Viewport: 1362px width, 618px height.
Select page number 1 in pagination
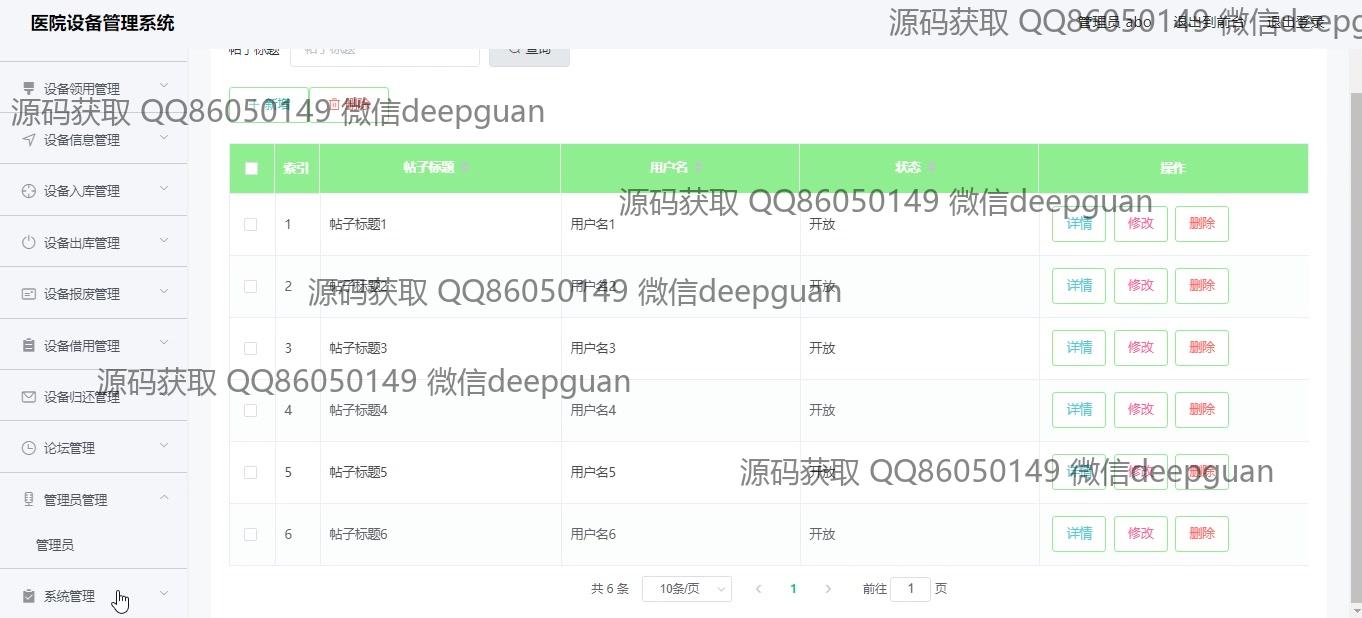(793, 589)
